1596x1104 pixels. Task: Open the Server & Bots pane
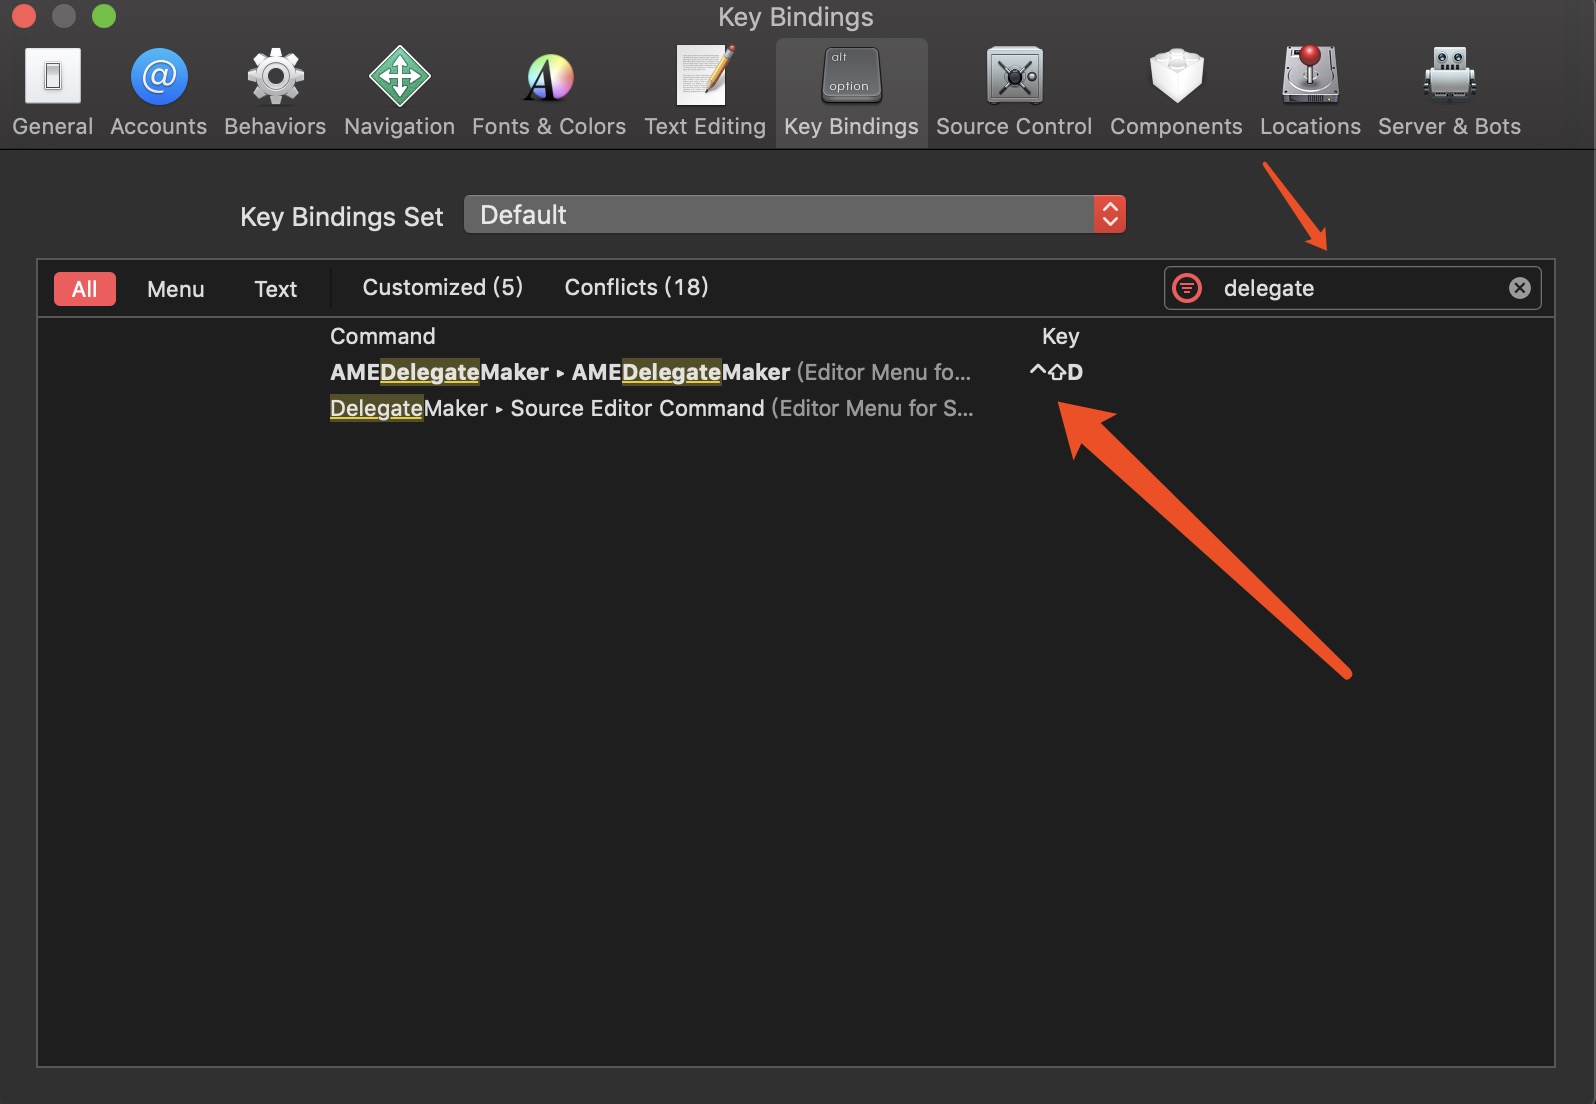click(1449, 92)
